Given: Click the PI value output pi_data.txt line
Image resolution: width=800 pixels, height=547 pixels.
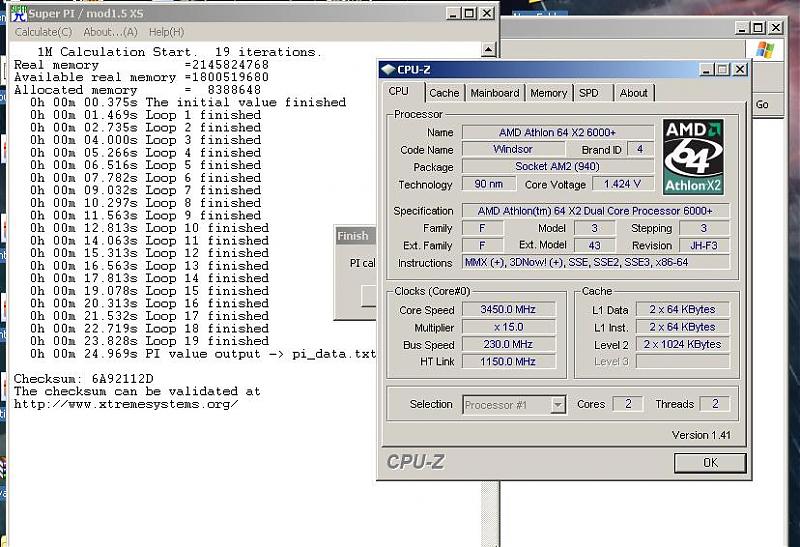Looking at the screenshot, I should [x=203, y=354].
